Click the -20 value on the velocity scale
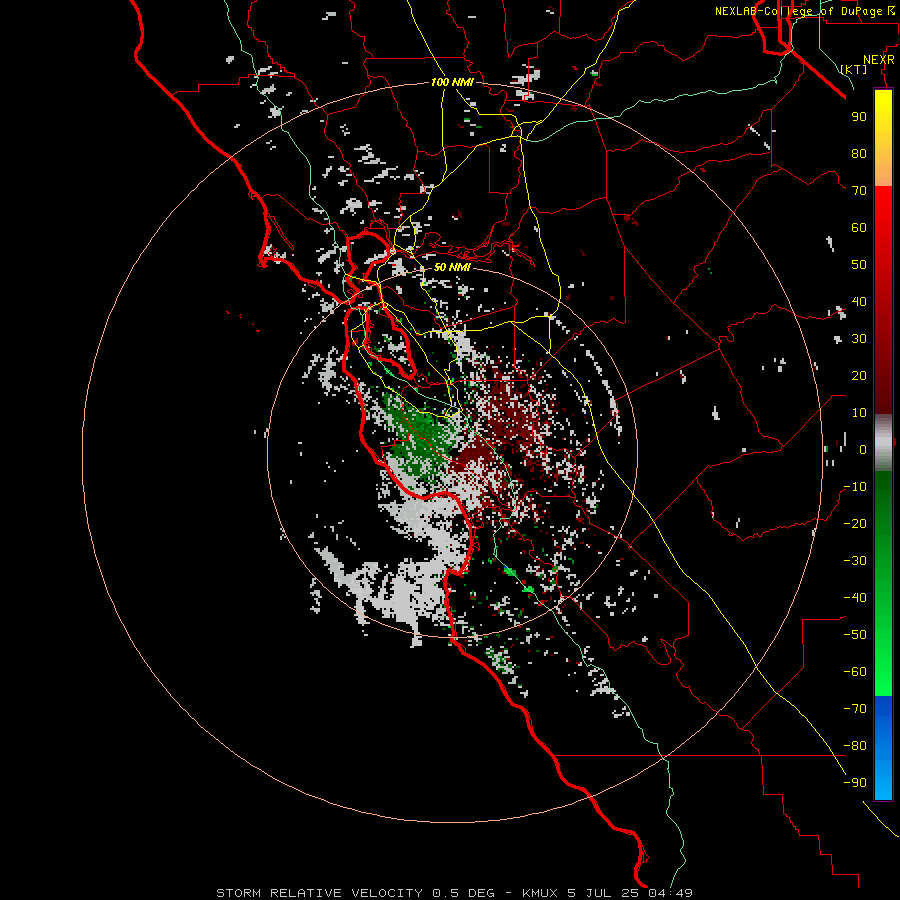 pyautogui.click(x=855, y=524)
